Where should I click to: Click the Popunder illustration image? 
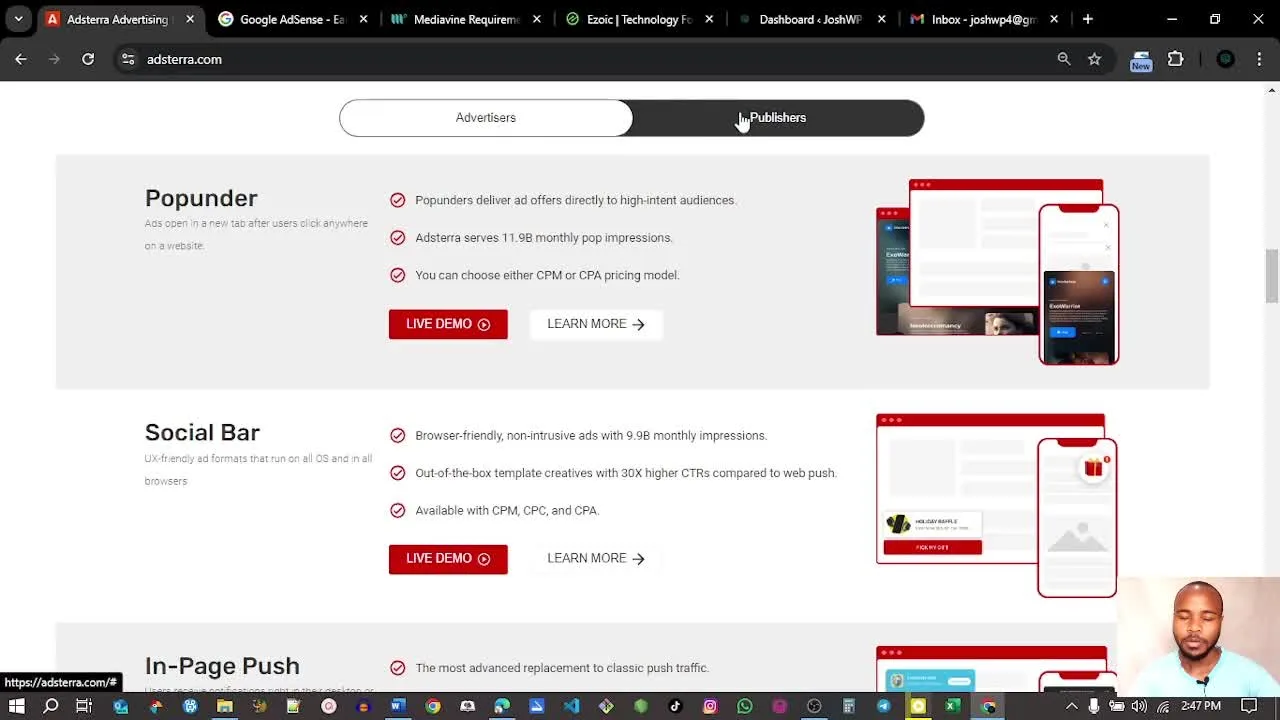998,272
